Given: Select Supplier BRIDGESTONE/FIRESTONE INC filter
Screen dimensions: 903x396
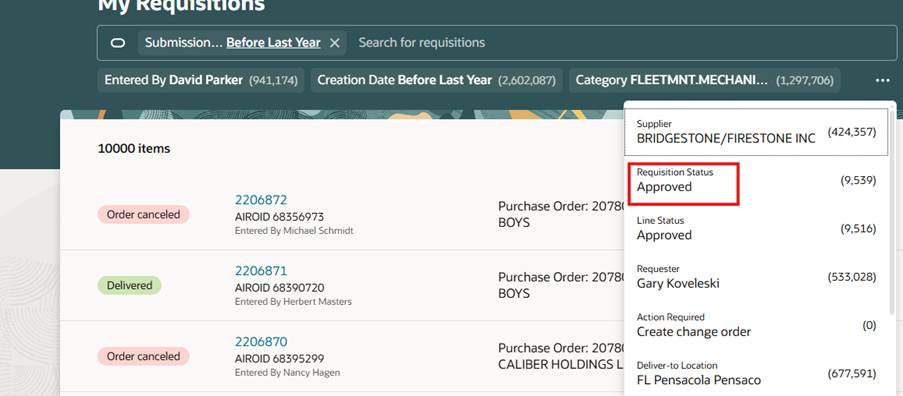Looking at the screenshot, I should tap(756, 132).
